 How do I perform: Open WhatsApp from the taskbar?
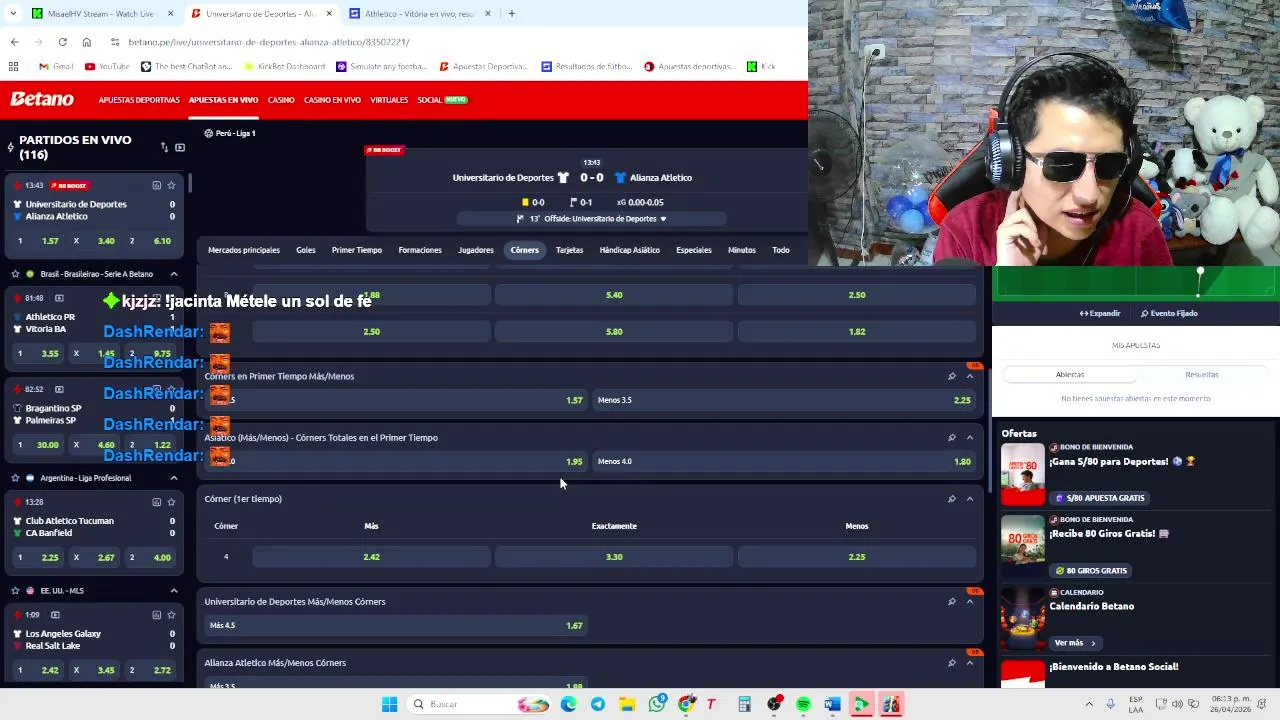click(657, 704)
